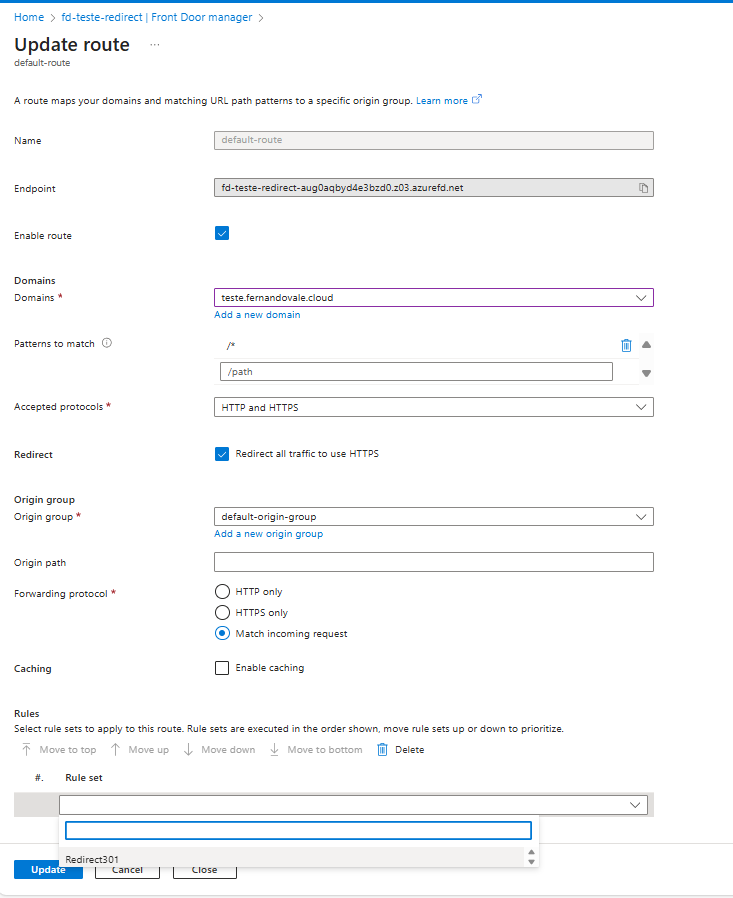The width and height of the screenshot is (733, 898).
Task: Click the Close button
Action: pos(204,870)
